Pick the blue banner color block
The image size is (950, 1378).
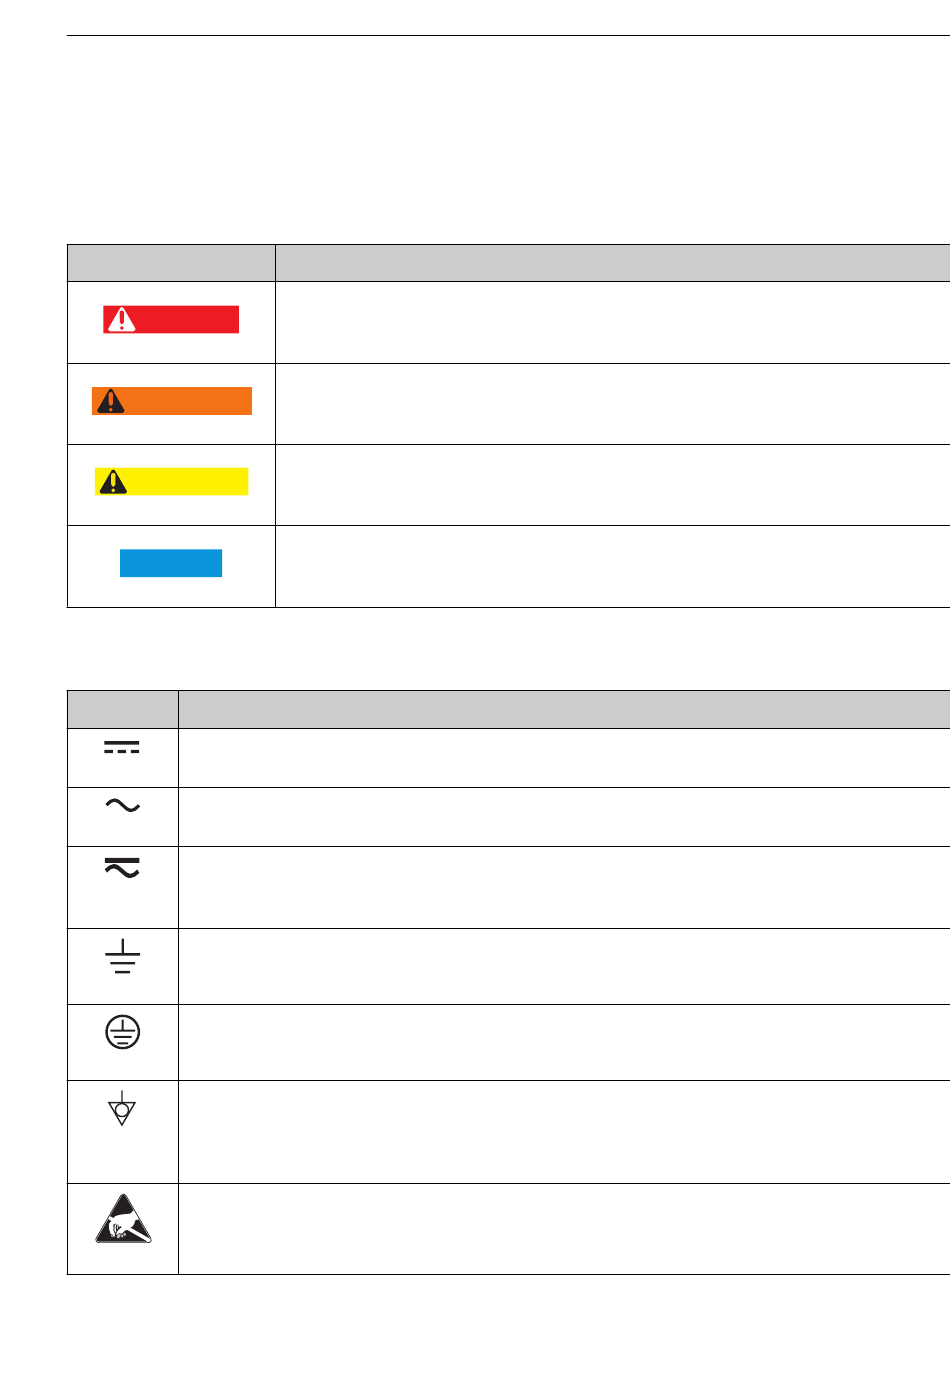171,563
